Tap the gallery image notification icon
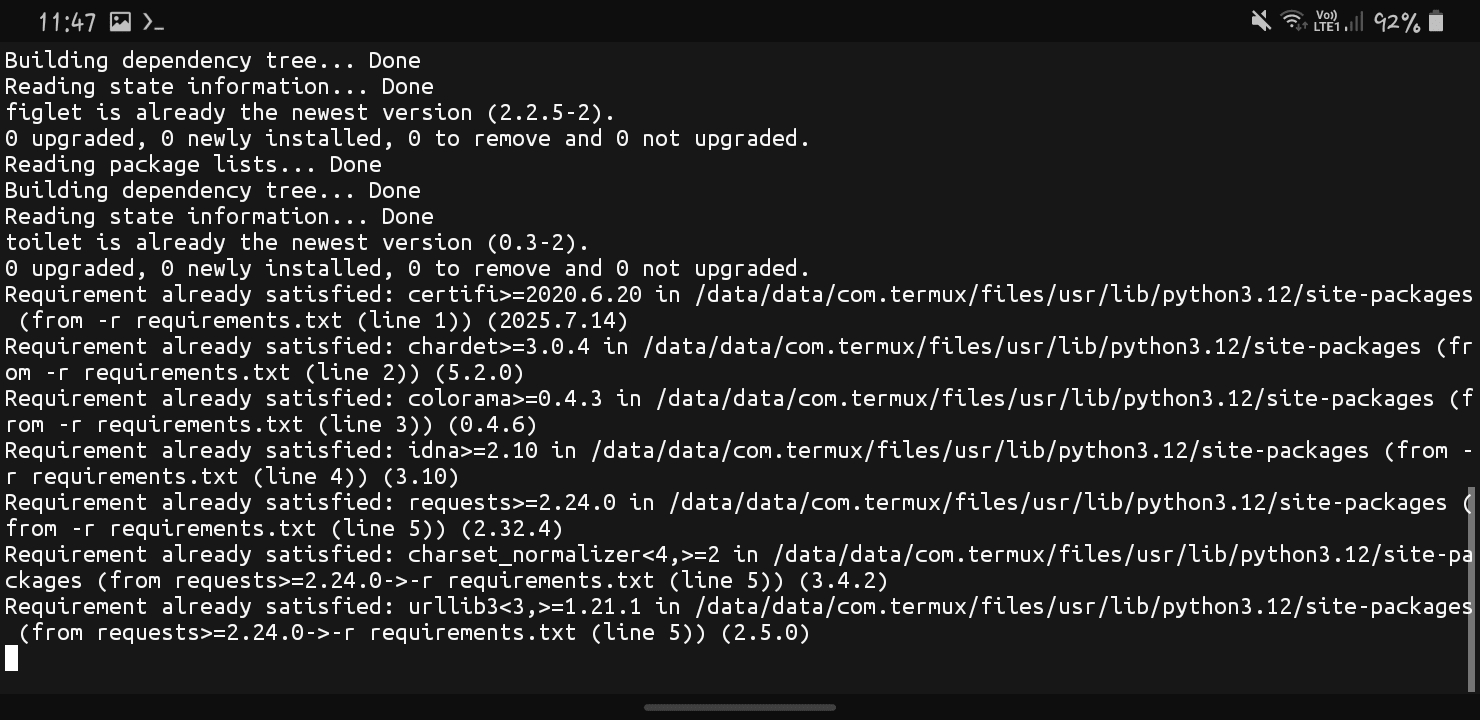This screenshot has height=720, width=1480. tap(120, 21)
